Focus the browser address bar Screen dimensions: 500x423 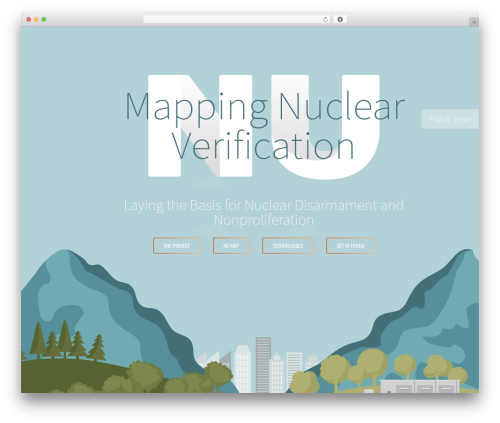[237, 19]
